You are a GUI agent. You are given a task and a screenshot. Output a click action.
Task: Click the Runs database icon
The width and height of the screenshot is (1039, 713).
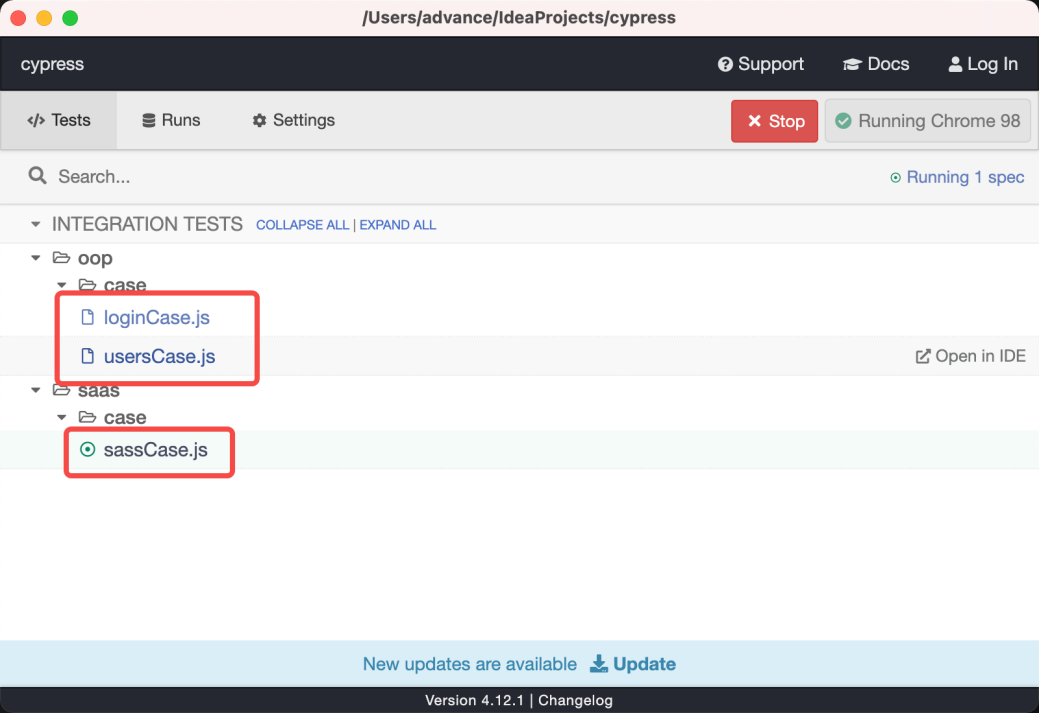click(x=149, y=120)
